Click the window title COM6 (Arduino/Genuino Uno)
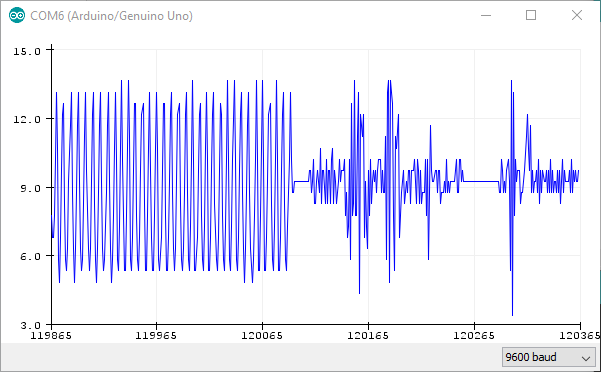Screen dimensions: 601x372 [112, 16]
